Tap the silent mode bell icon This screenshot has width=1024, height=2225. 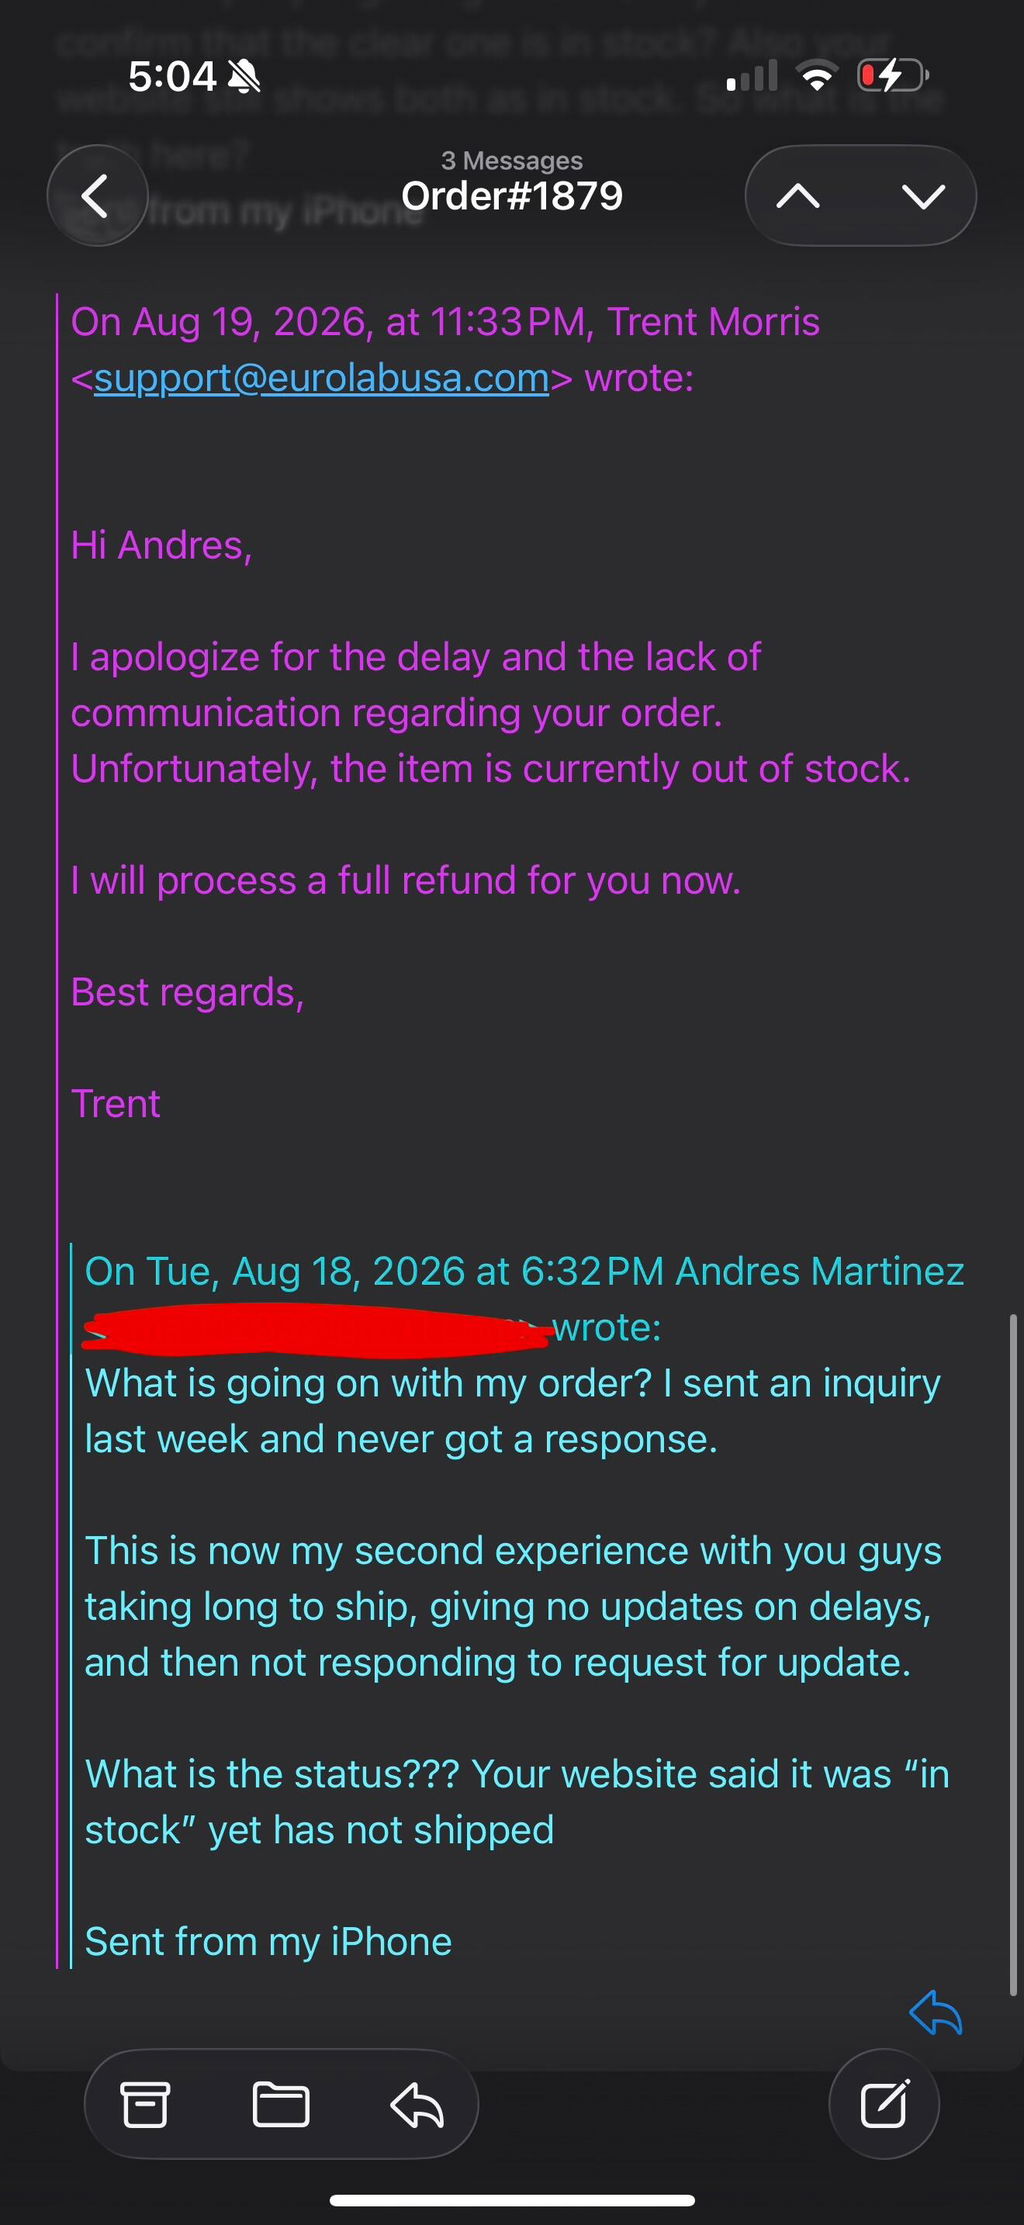(244, 76)
